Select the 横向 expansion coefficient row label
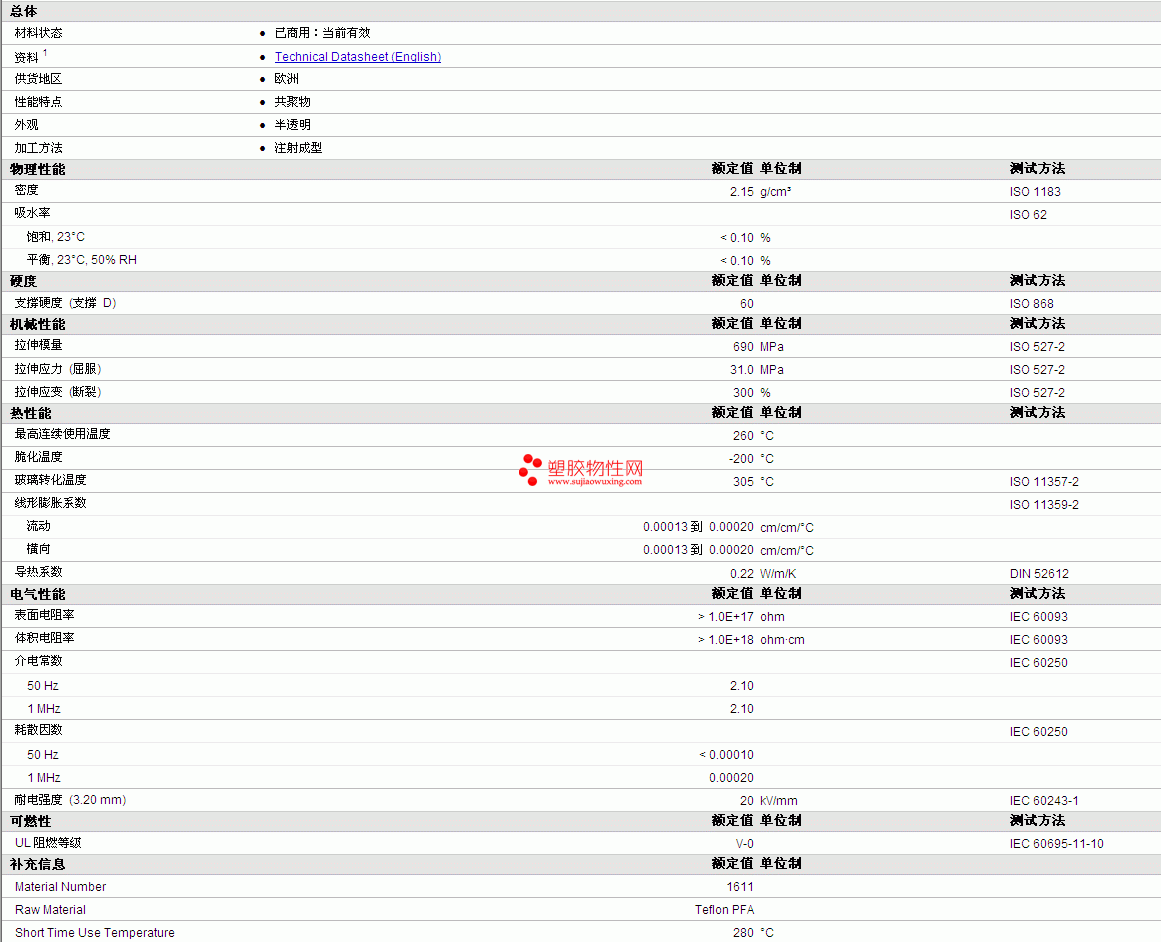The width and height of the screenshot is (1161, 942). (x=39, y=550)
